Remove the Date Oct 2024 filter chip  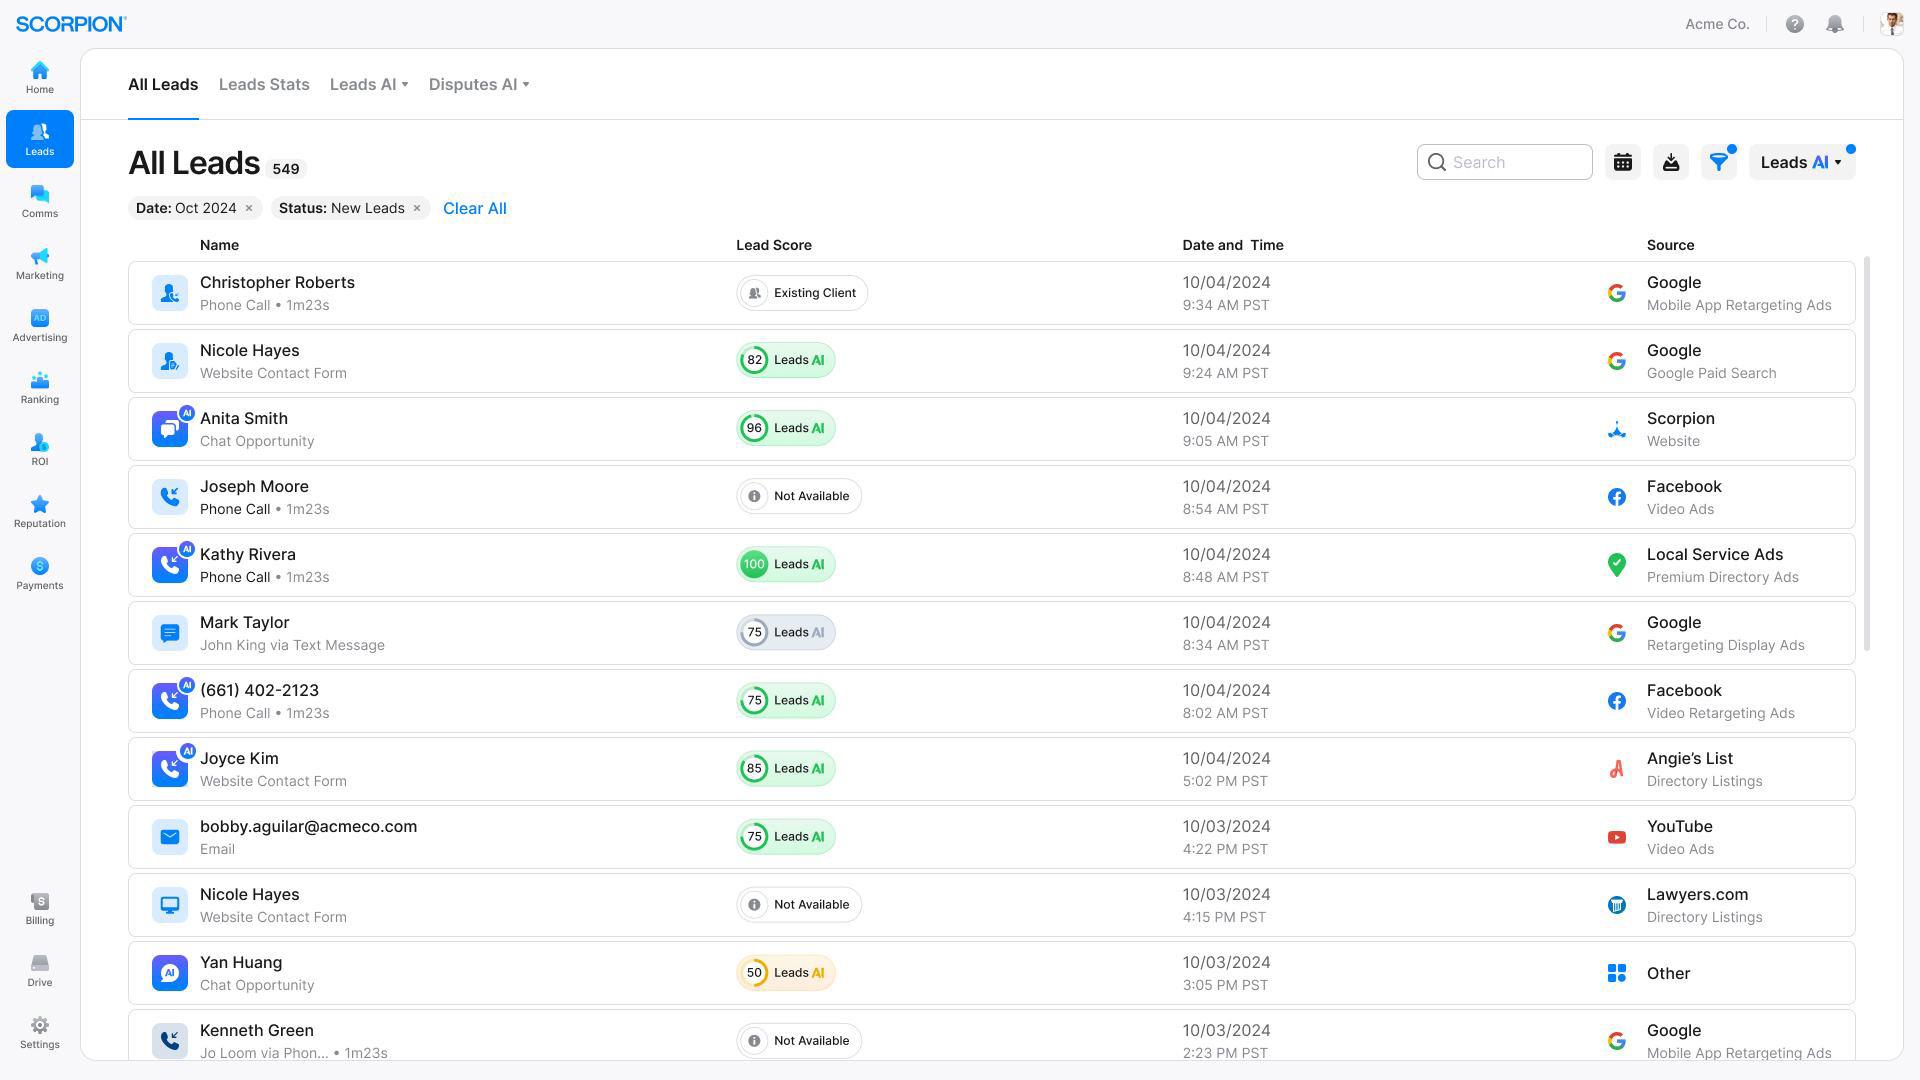point(249,208)
